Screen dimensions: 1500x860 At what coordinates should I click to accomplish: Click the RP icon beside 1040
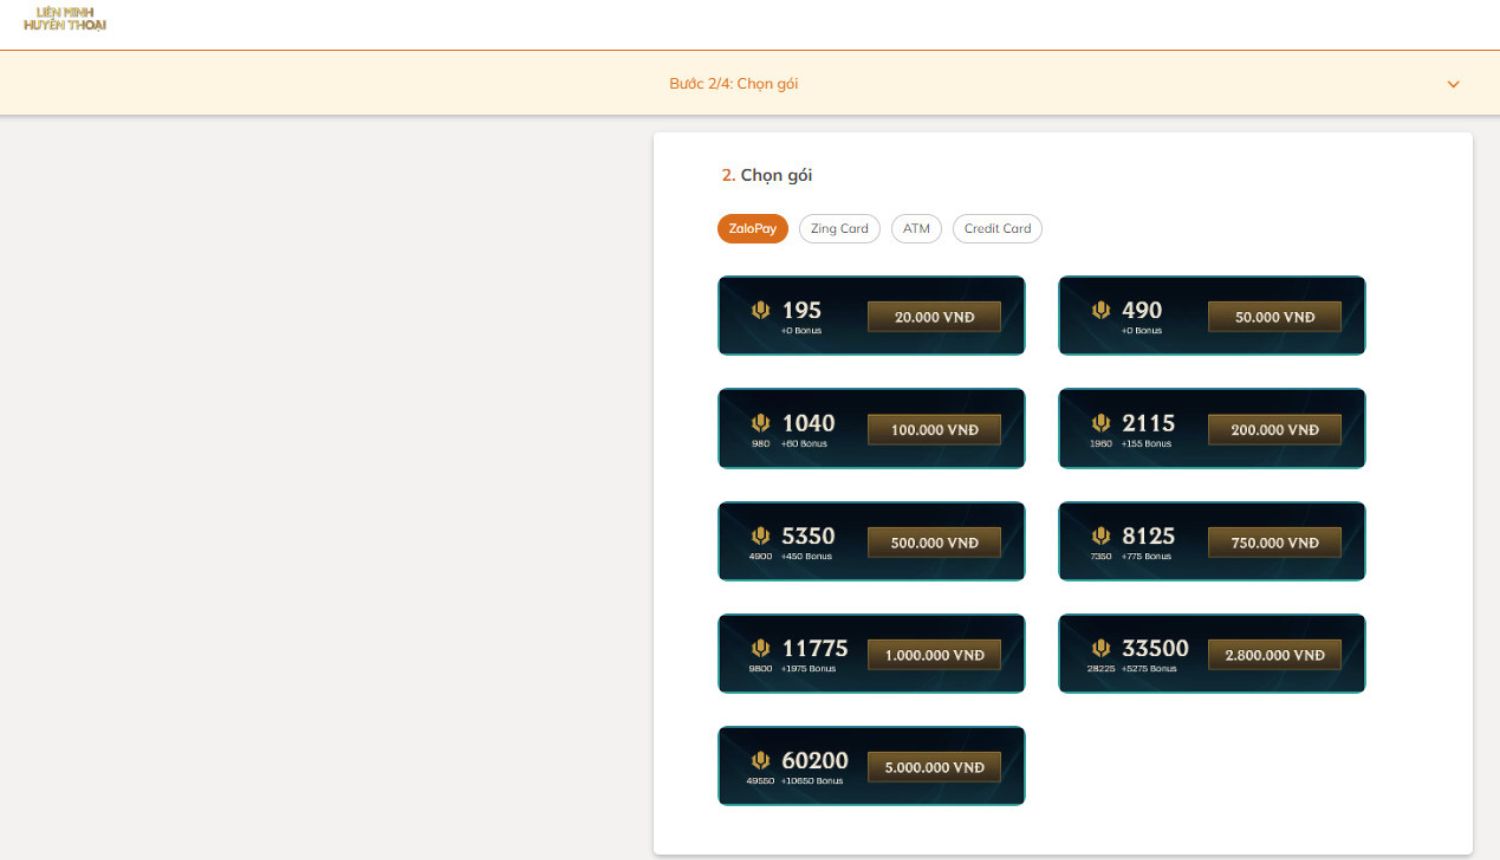(761, 423)
